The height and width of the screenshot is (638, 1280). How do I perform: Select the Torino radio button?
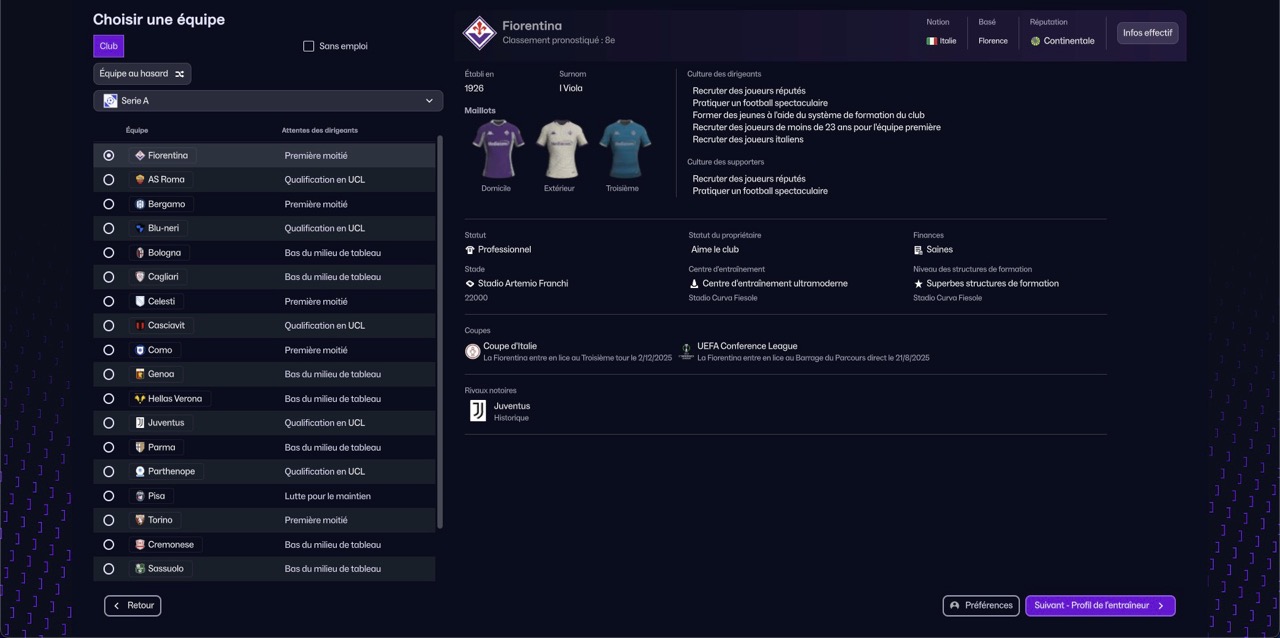109,520
